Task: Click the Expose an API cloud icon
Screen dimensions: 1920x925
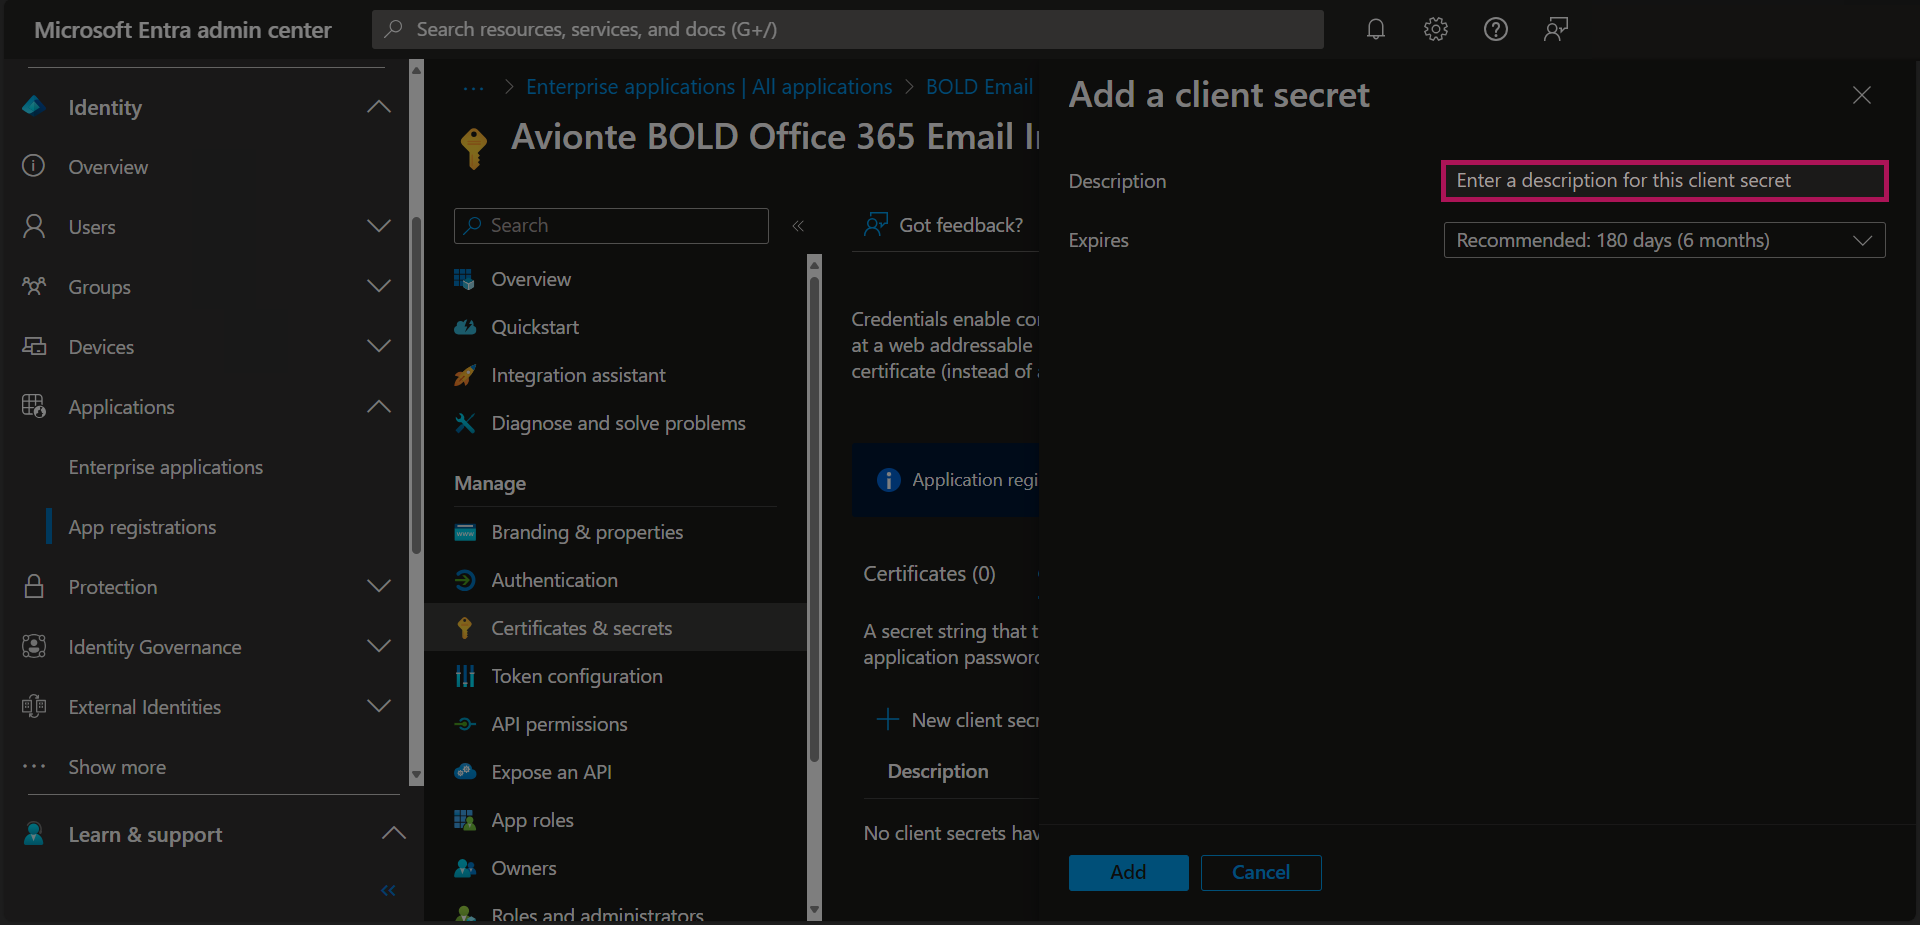Action: click(x=465, y=772)
